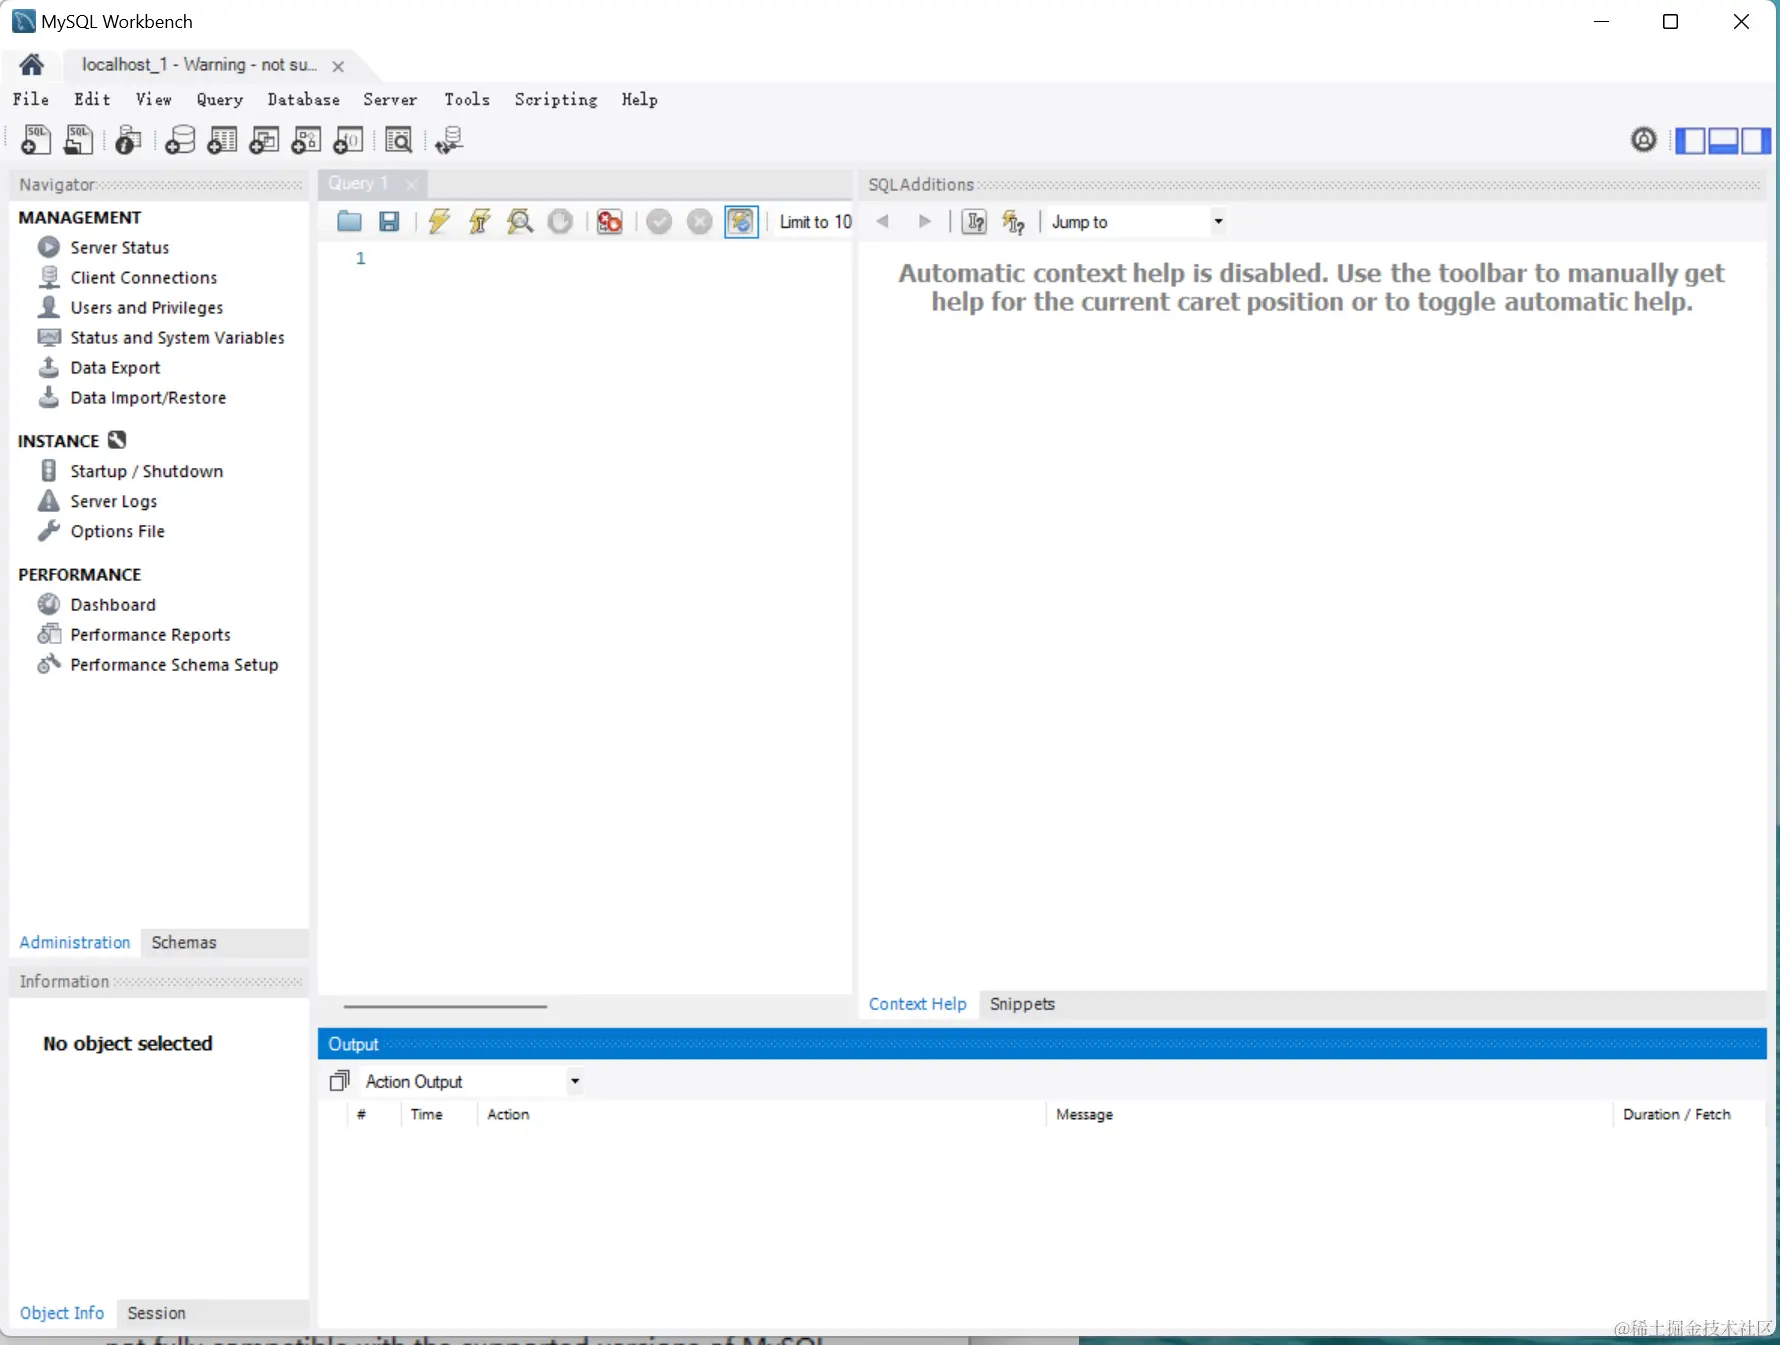
Task: Hide the bottom output panel
Action: click(x=1723, y=141)
